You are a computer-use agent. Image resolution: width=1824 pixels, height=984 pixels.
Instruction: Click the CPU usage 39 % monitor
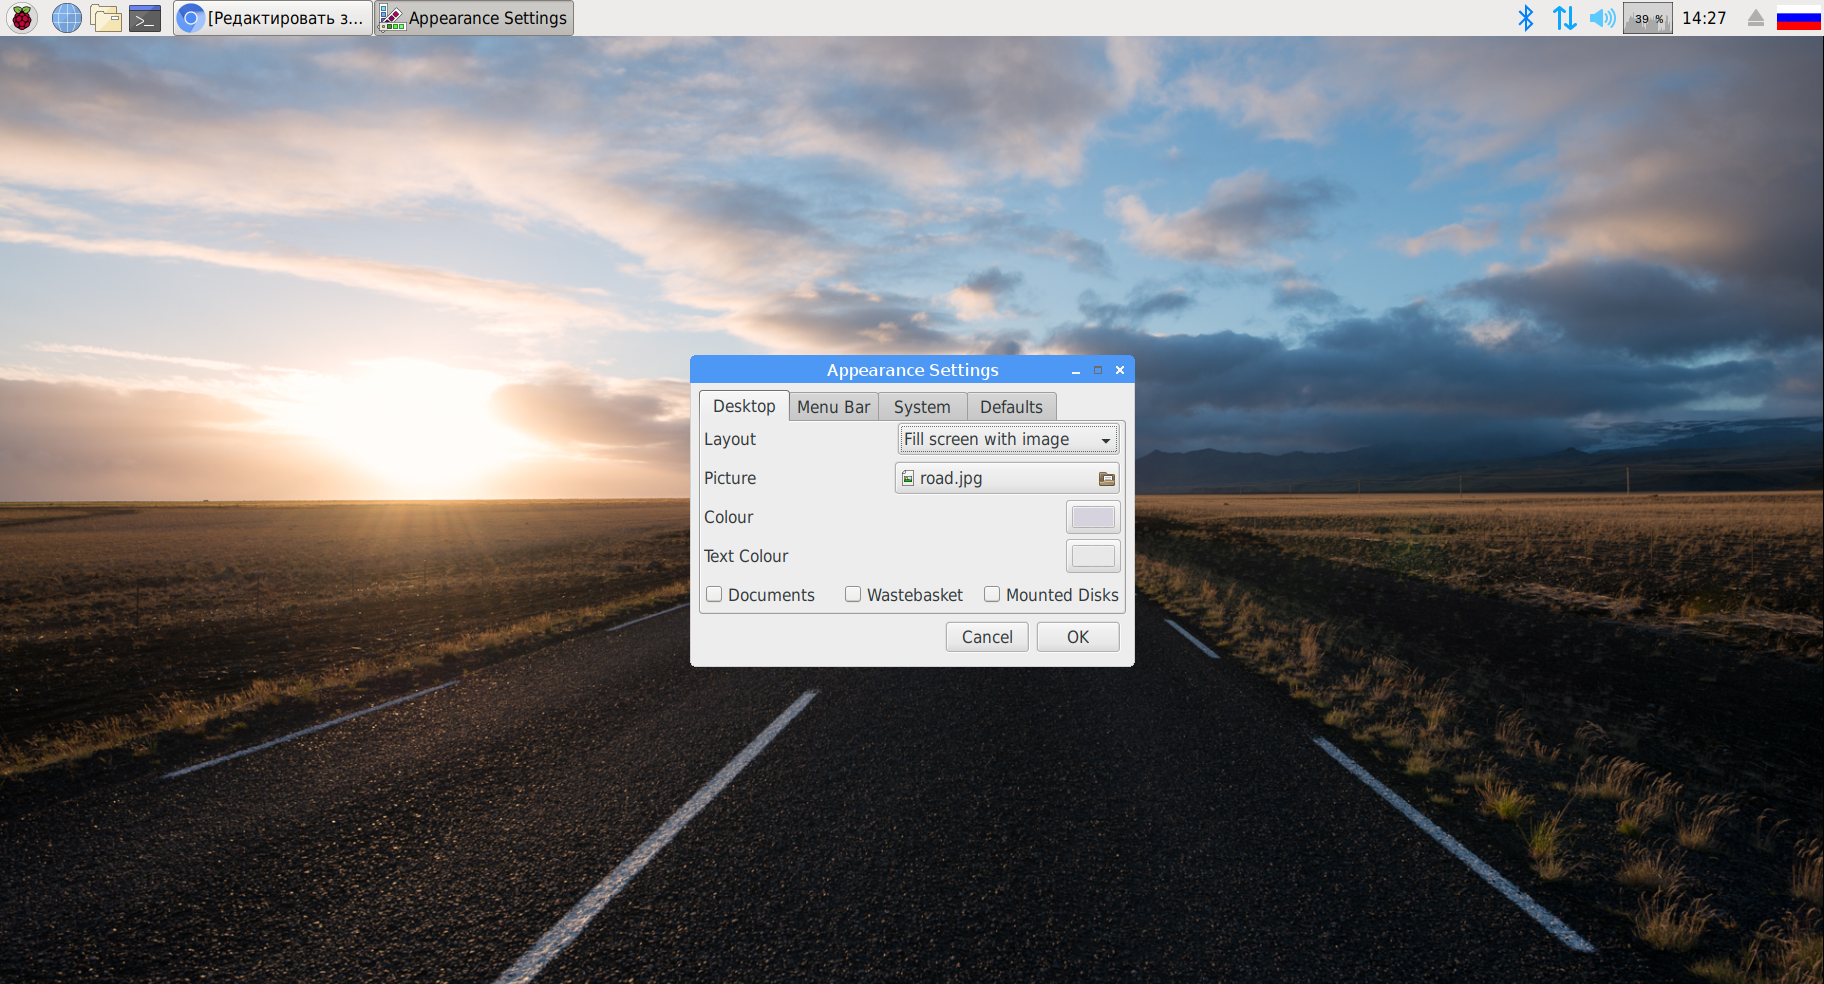pyautogui.click(x=1648, y=18)
